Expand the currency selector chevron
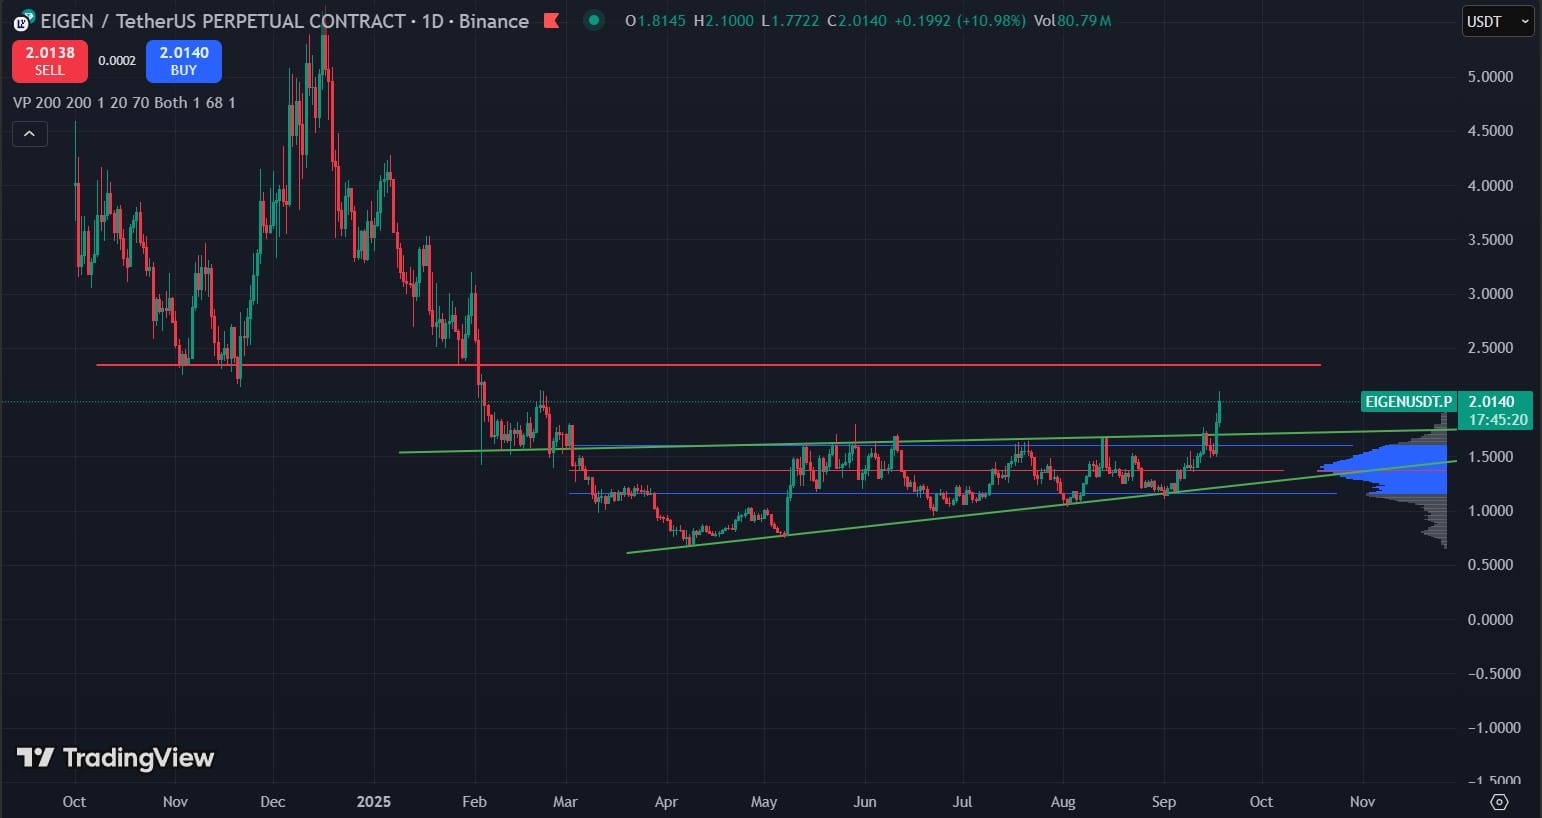 click(x=1524, y=20)
